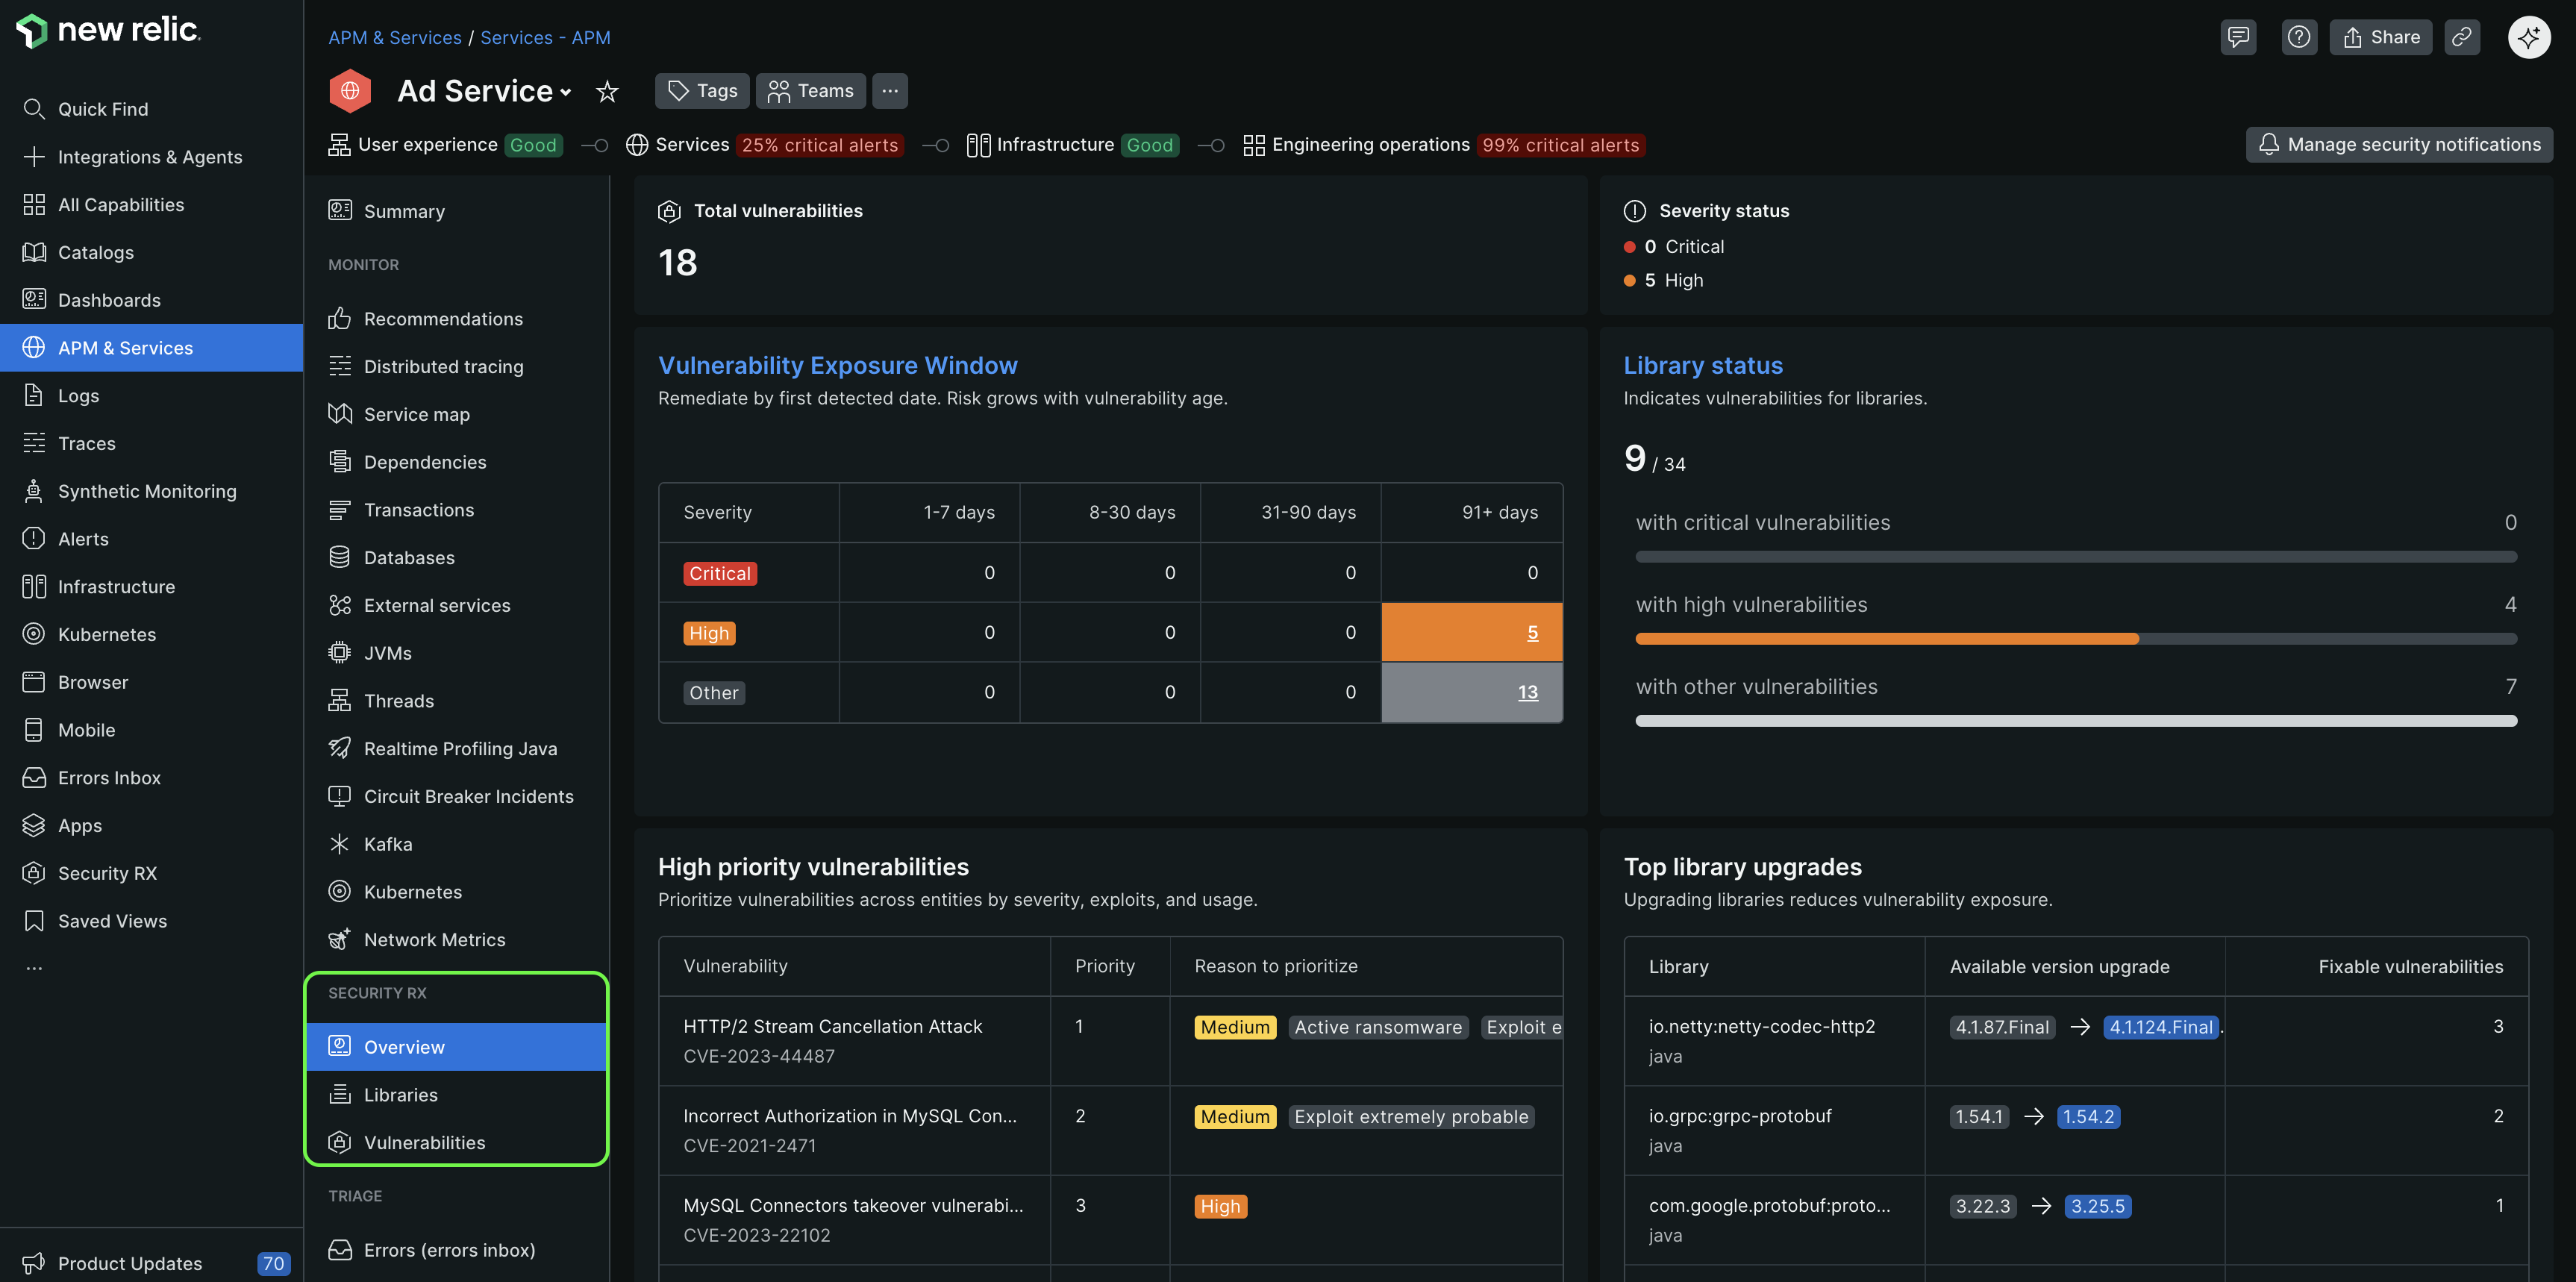Go to Synthetic Monitoring

pyautogui.click(x=147, y=491)
